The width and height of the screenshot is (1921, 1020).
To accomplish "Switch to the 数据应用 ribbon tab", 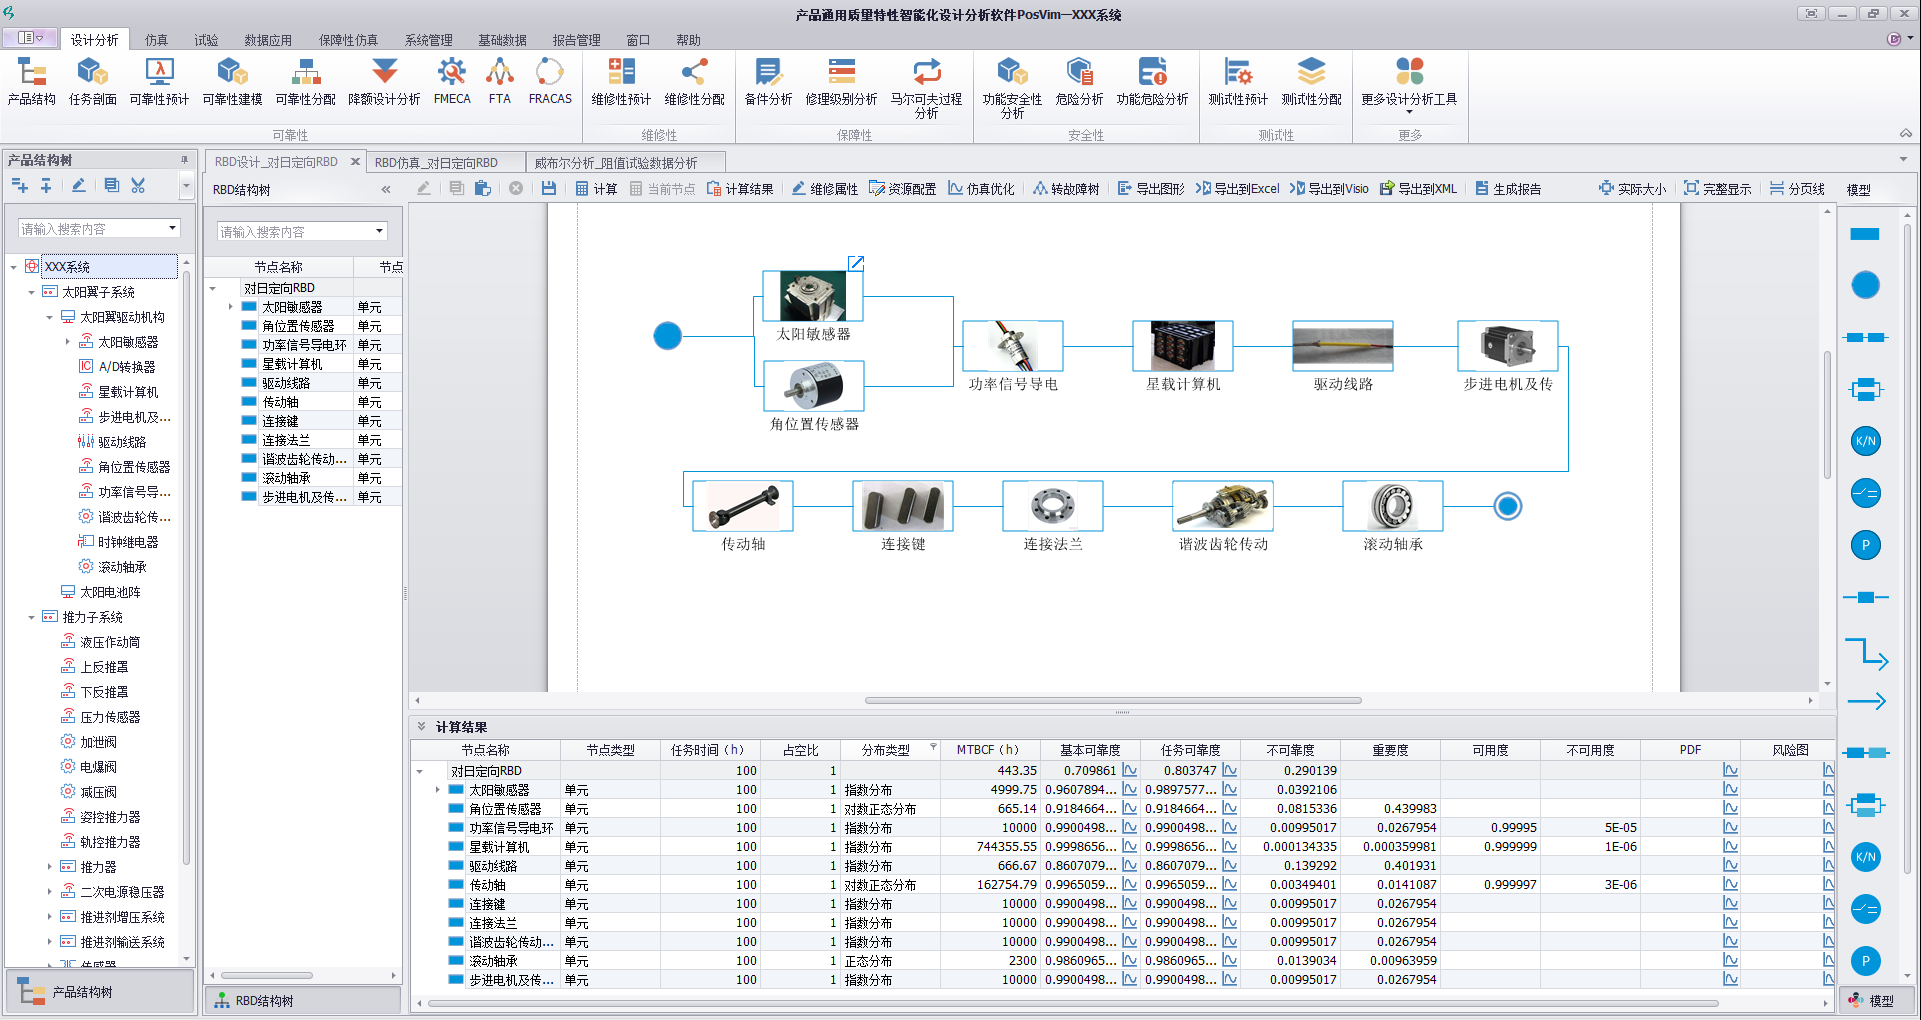I will click(x=268, y=40).
